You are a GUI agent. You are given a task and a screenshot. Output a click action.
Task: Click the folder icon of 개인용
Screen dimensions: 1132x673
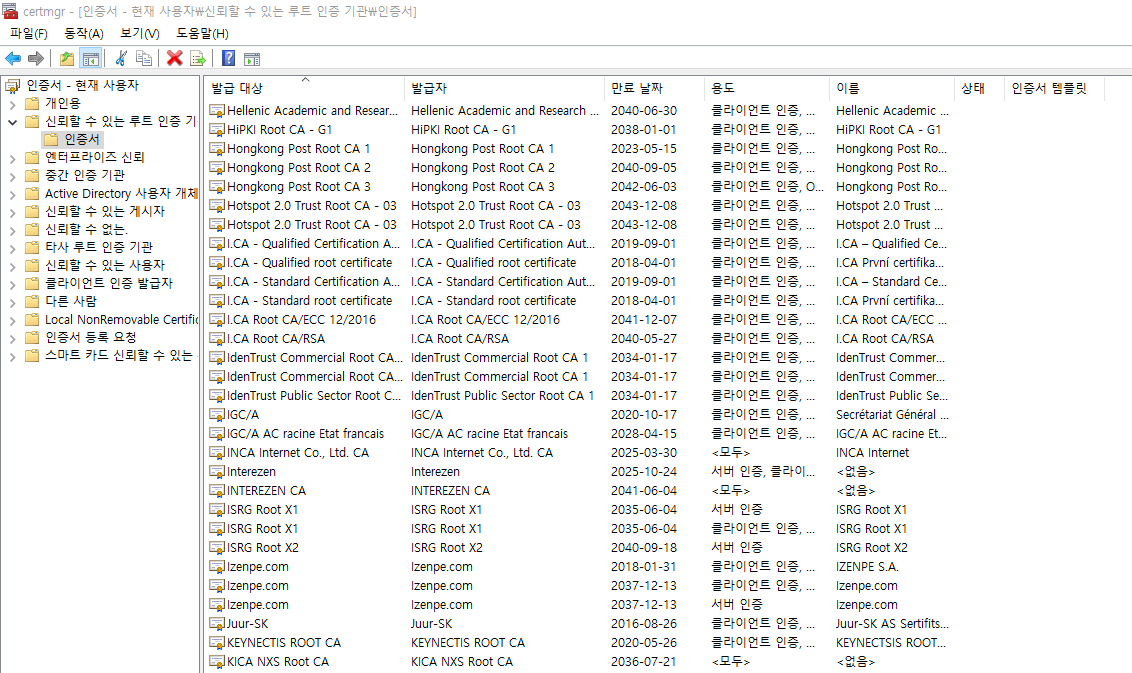(x=32, y=103)
